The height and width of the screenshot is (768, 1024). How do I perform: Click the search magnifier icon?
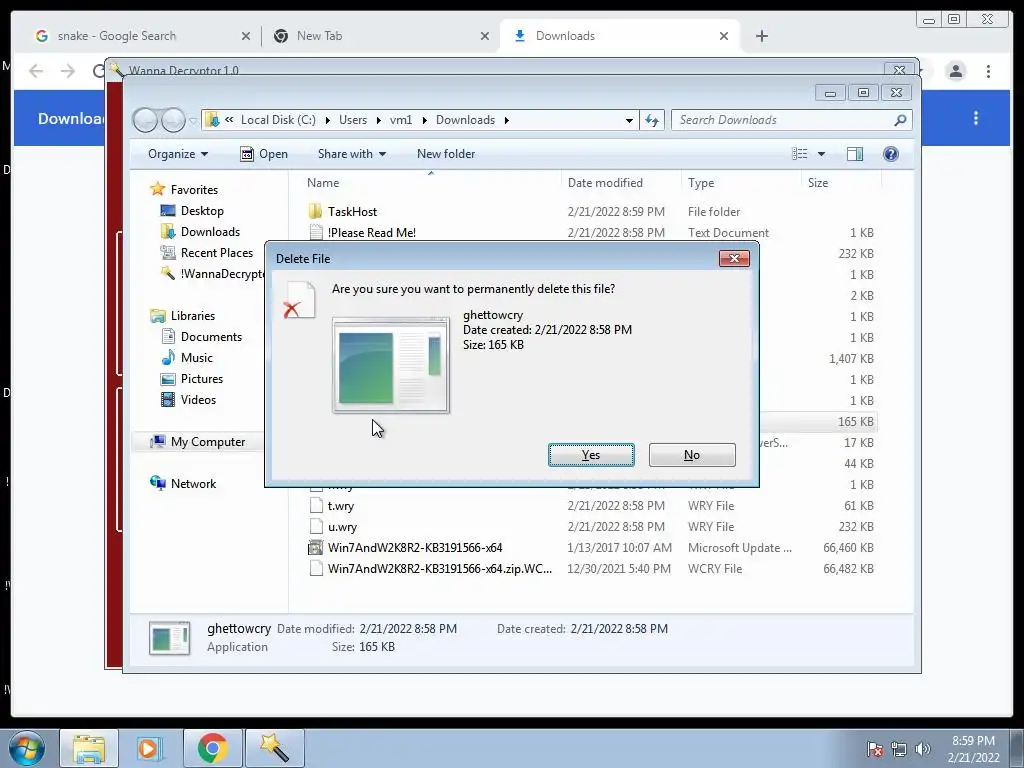(x=900, y=120)
